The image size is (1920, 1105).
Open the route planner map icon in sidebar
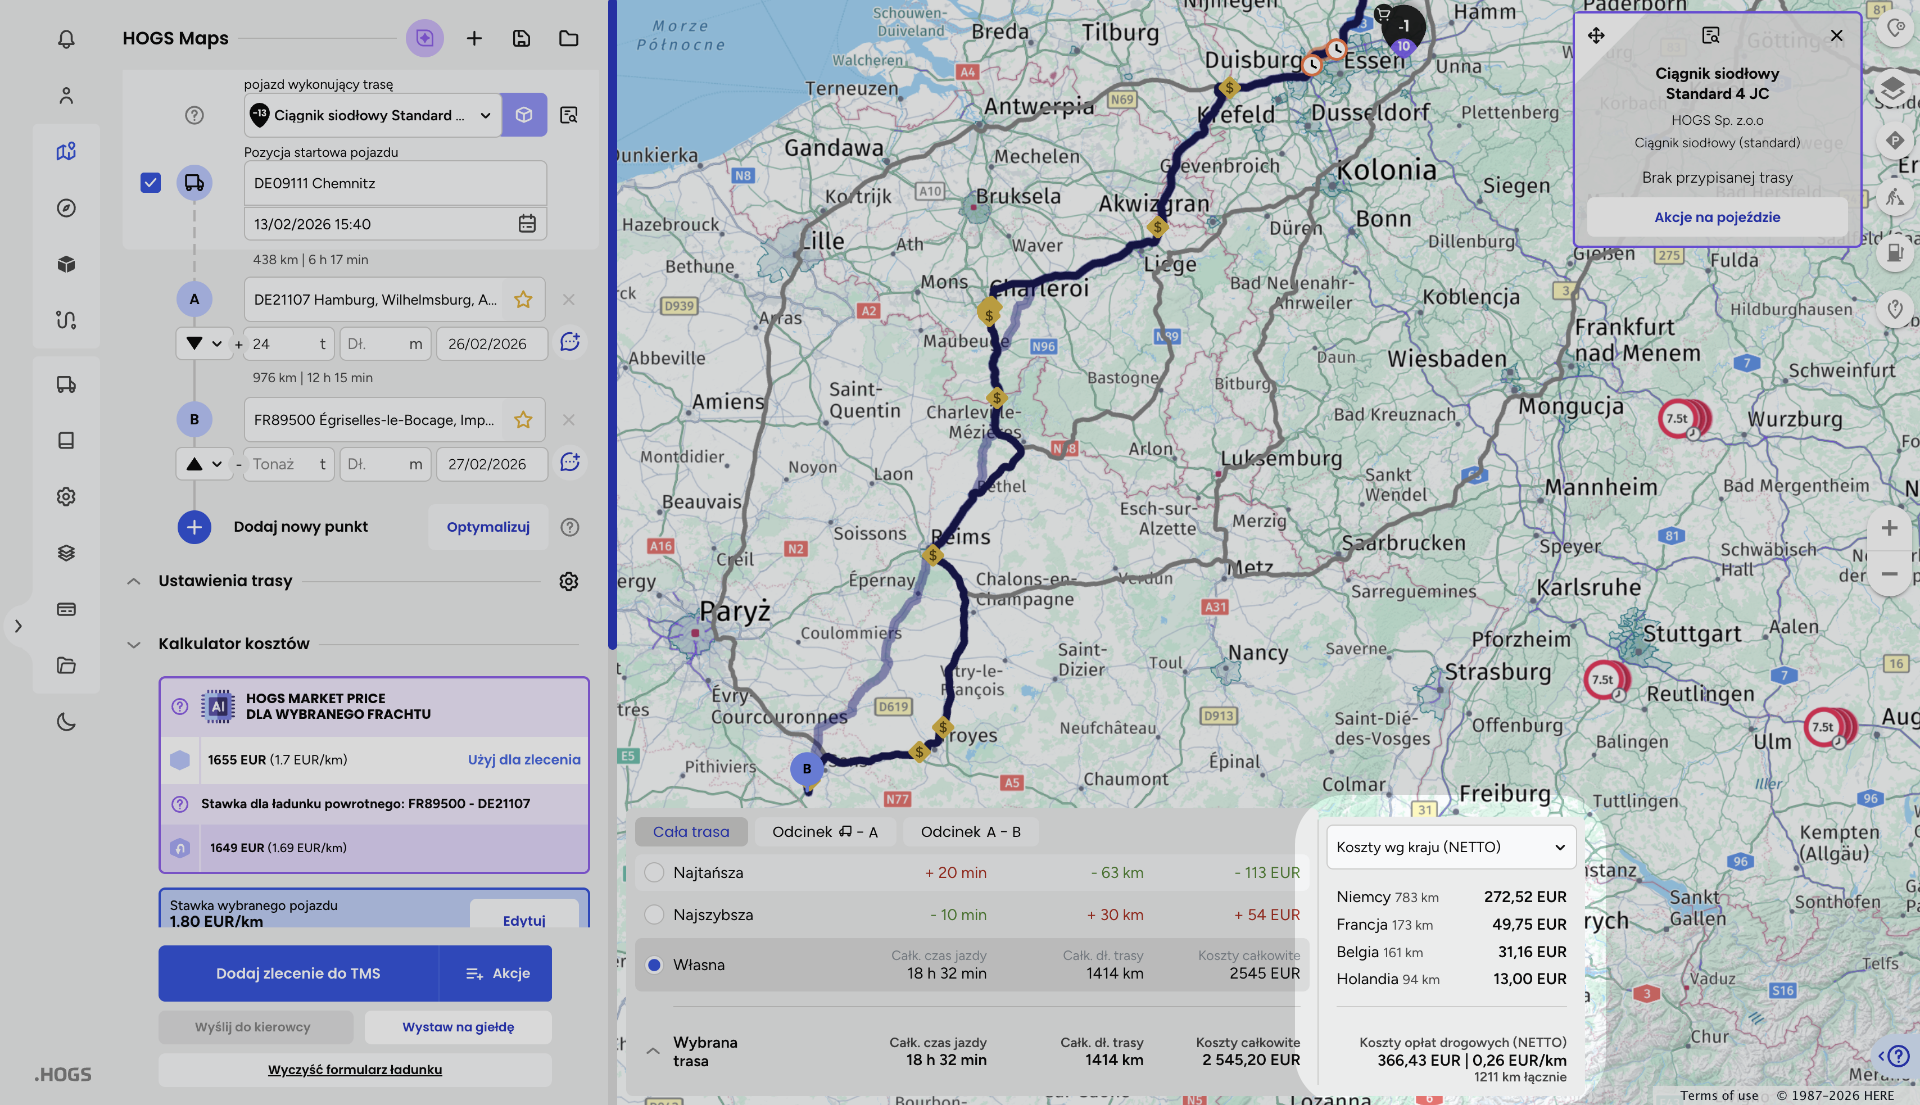[66, 151]
